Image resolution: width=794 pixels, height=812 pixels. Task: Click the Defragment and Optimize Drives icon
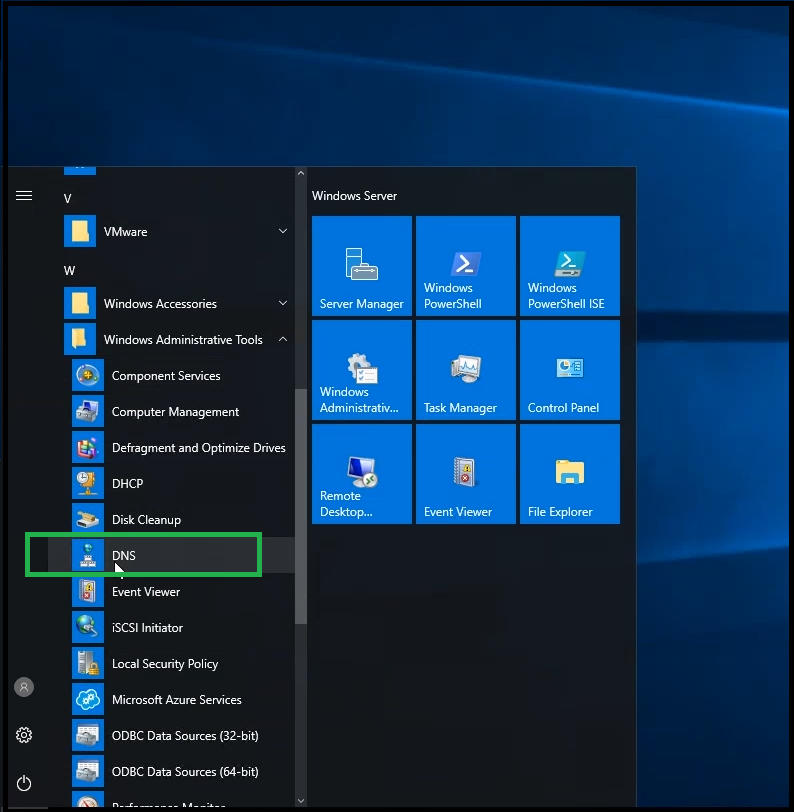click(x=88, y=447)
